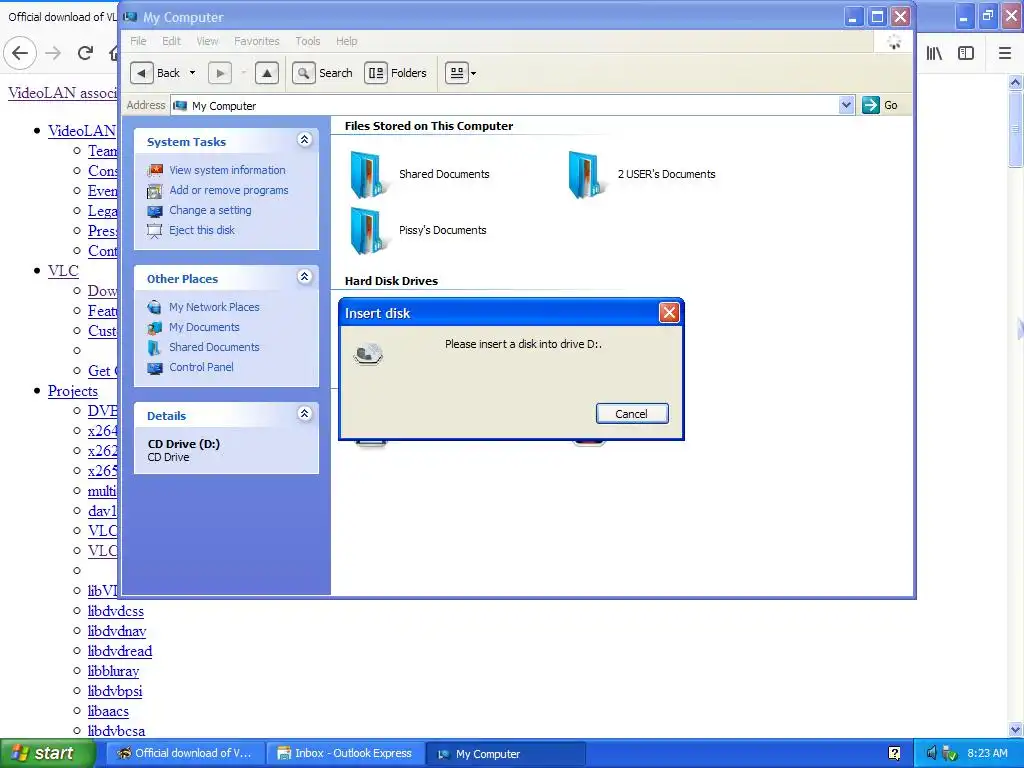
Task: Click the help question mark tray icon
Action: (x=895, y=754)
